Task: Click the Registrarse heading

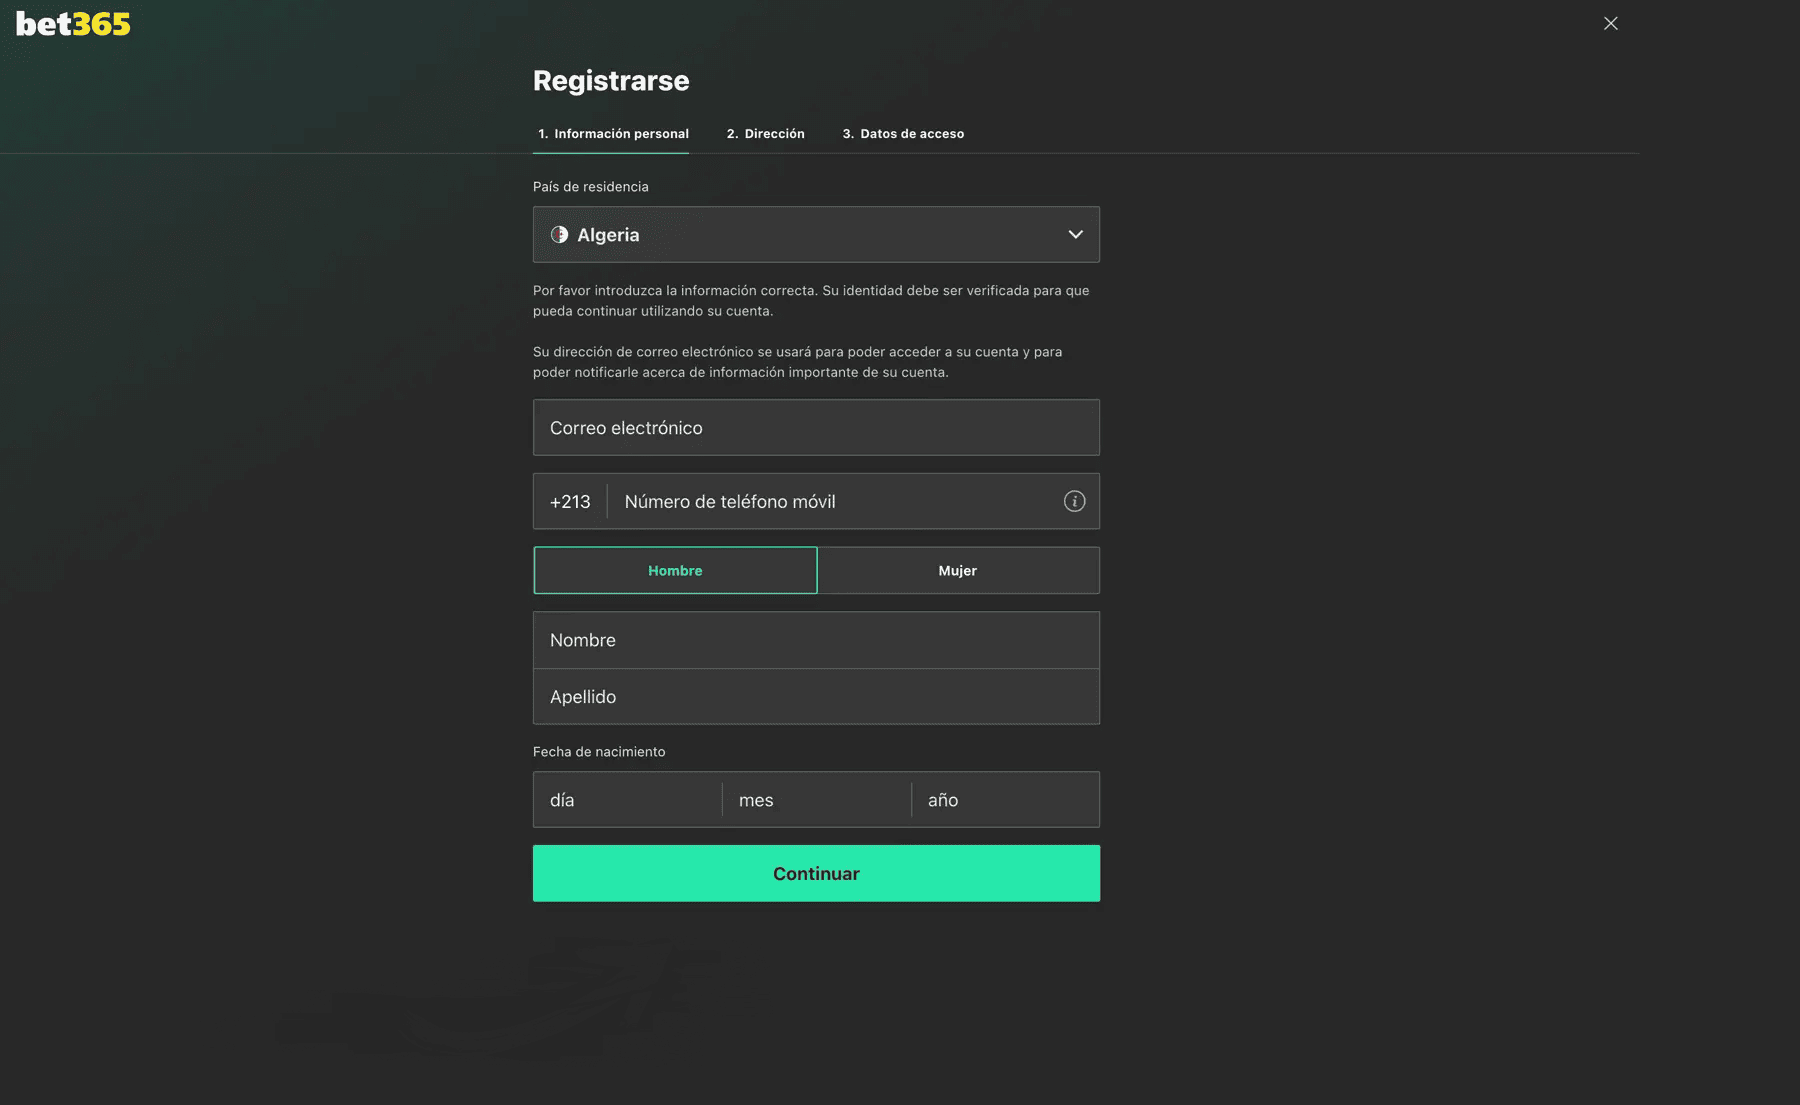Action: 611,80
